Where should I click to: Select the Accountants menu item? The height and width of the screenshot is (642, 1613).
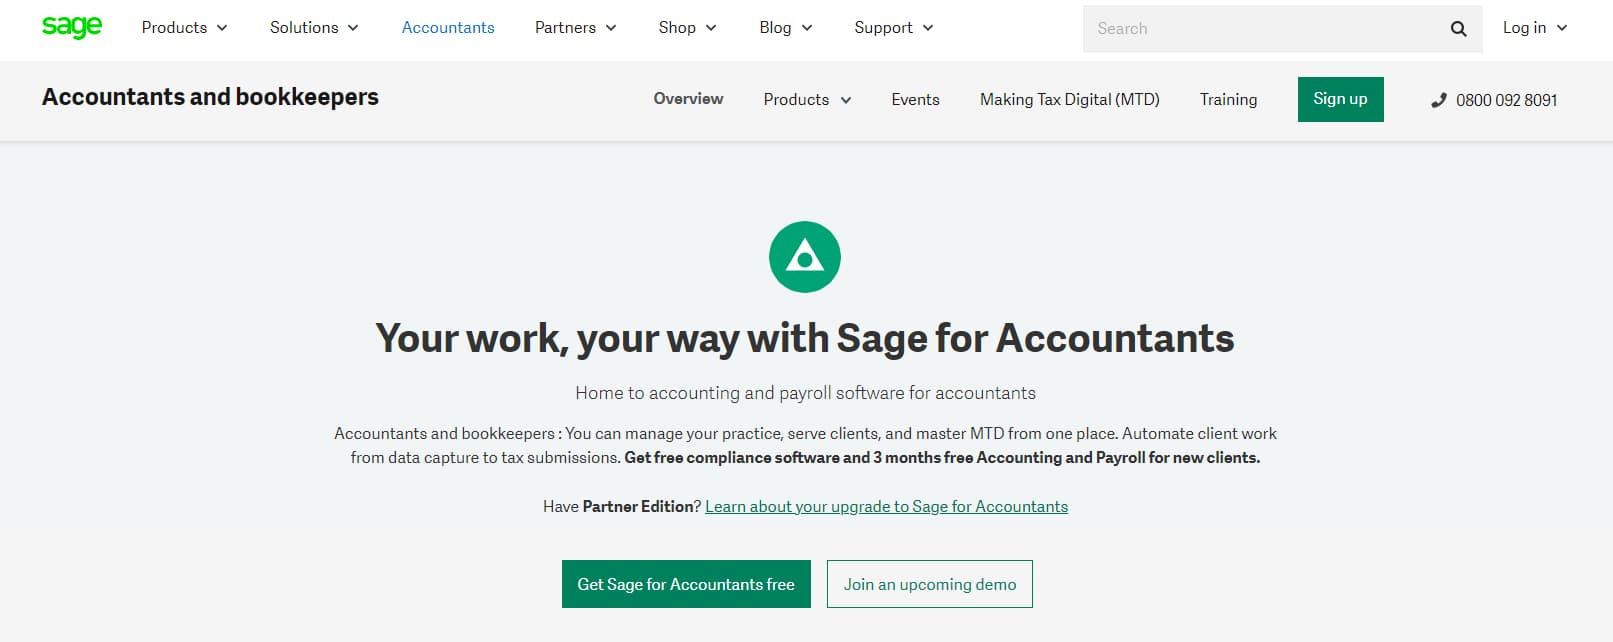(x=447, y=28)
